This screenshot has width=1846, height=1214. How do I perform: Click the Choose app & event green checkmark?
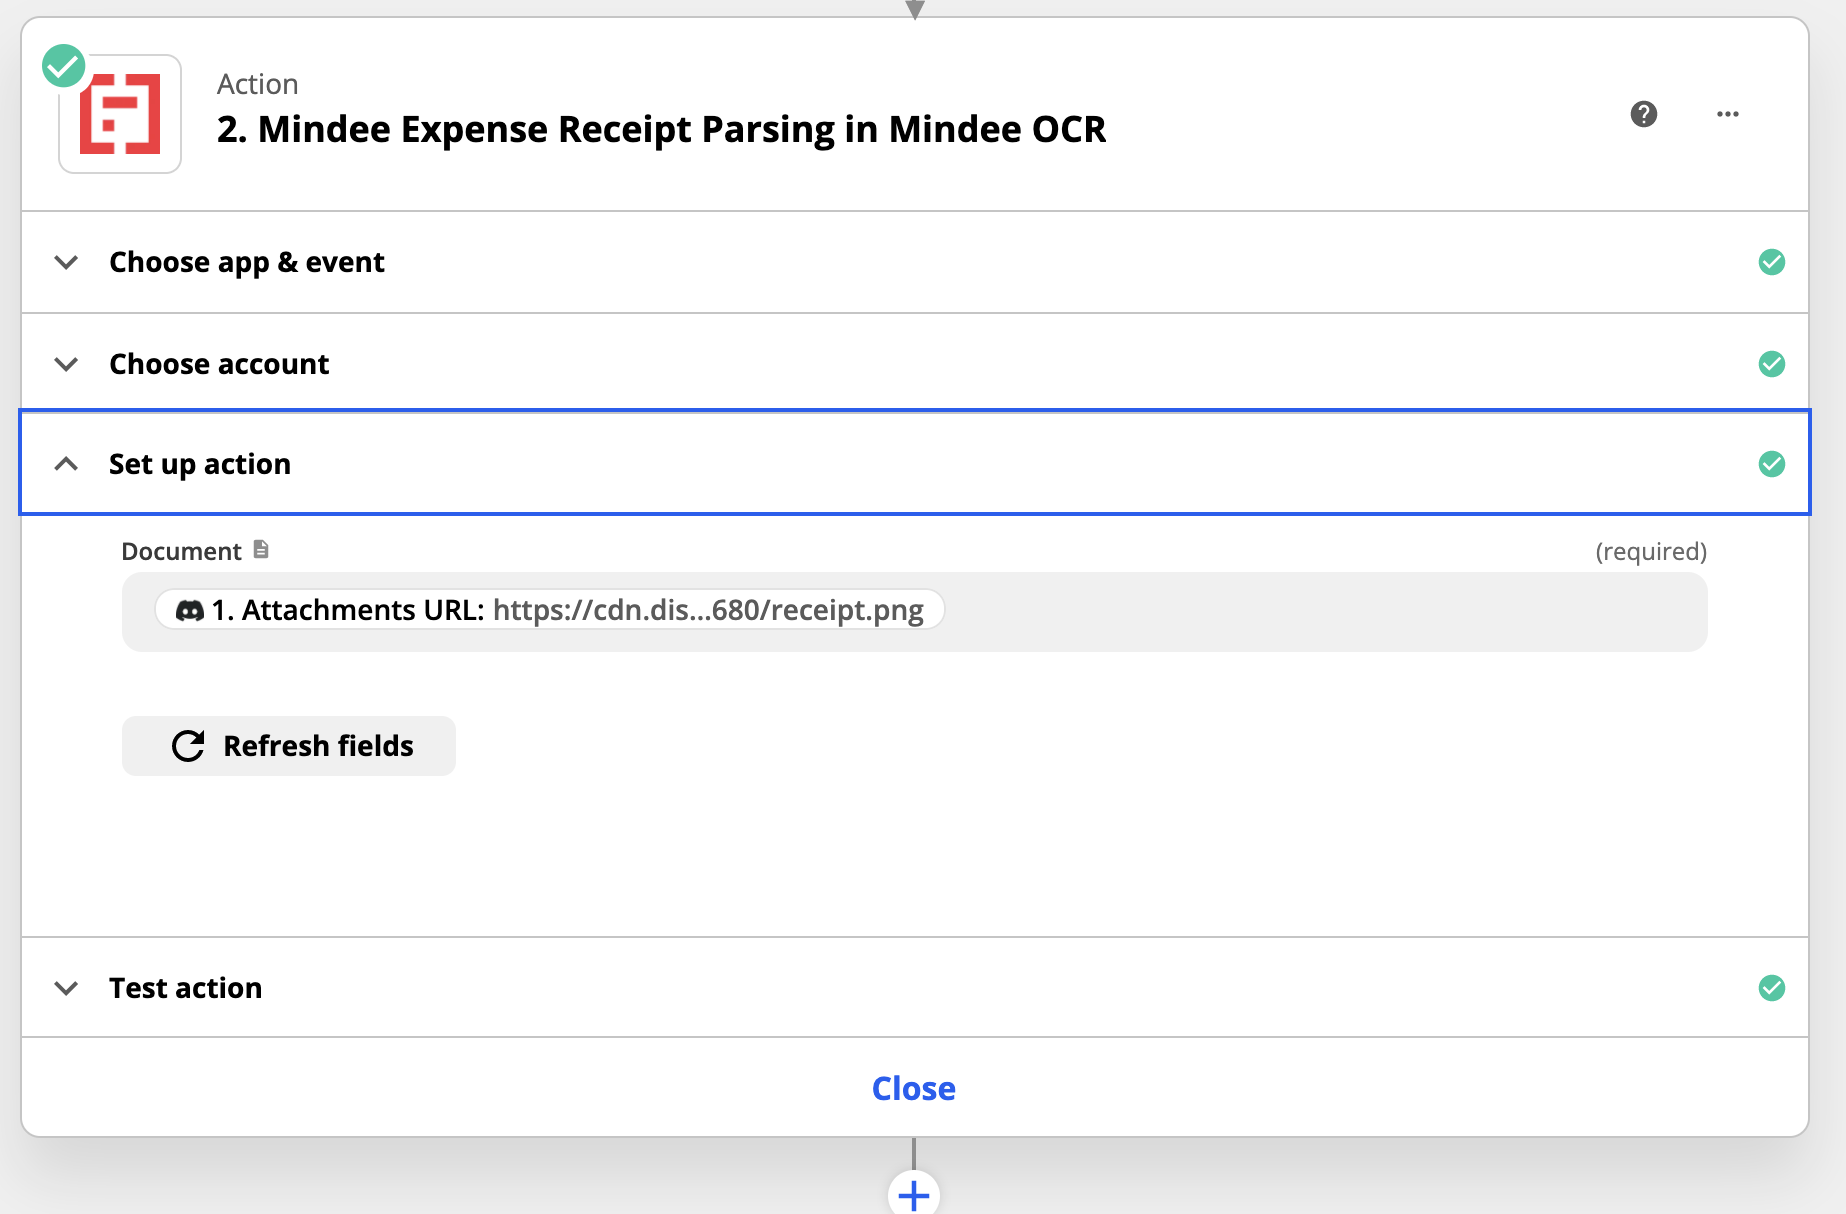point(1771,262)
